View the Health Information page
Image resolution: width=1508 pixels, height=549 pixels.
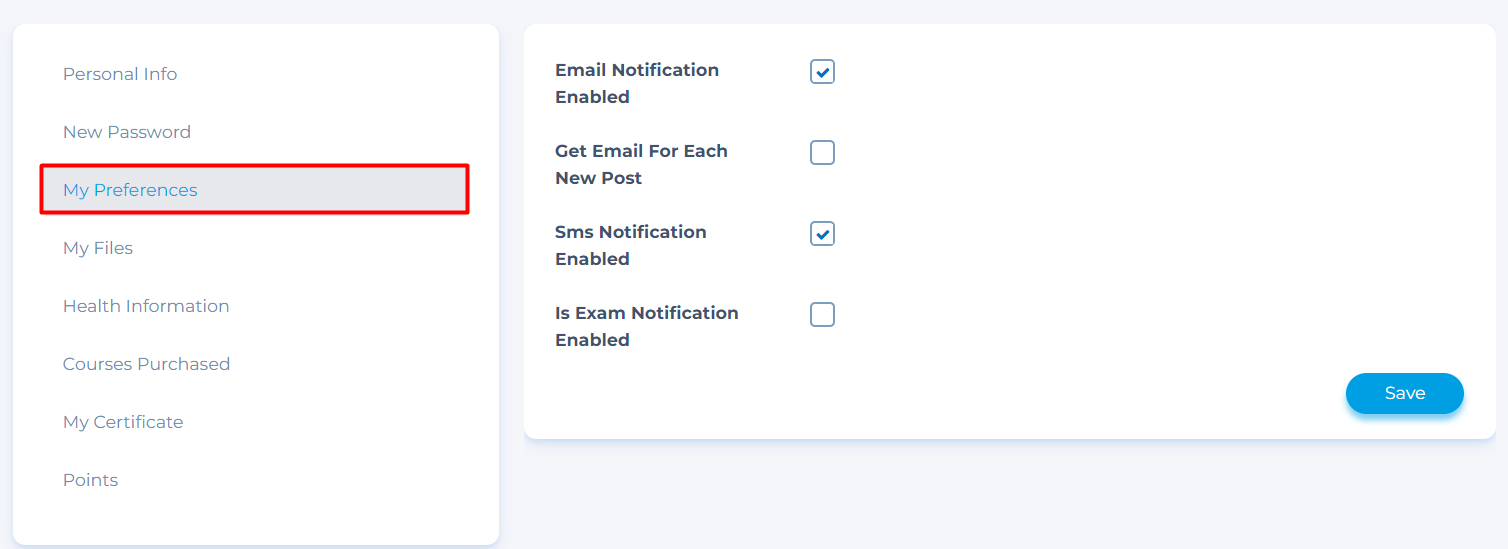coord(146,306)
